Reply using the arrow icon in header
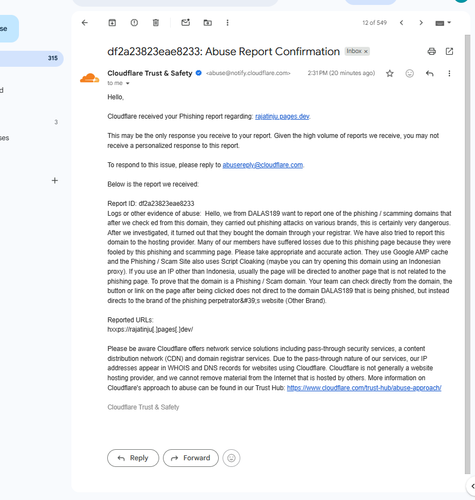 click(430, 73)
